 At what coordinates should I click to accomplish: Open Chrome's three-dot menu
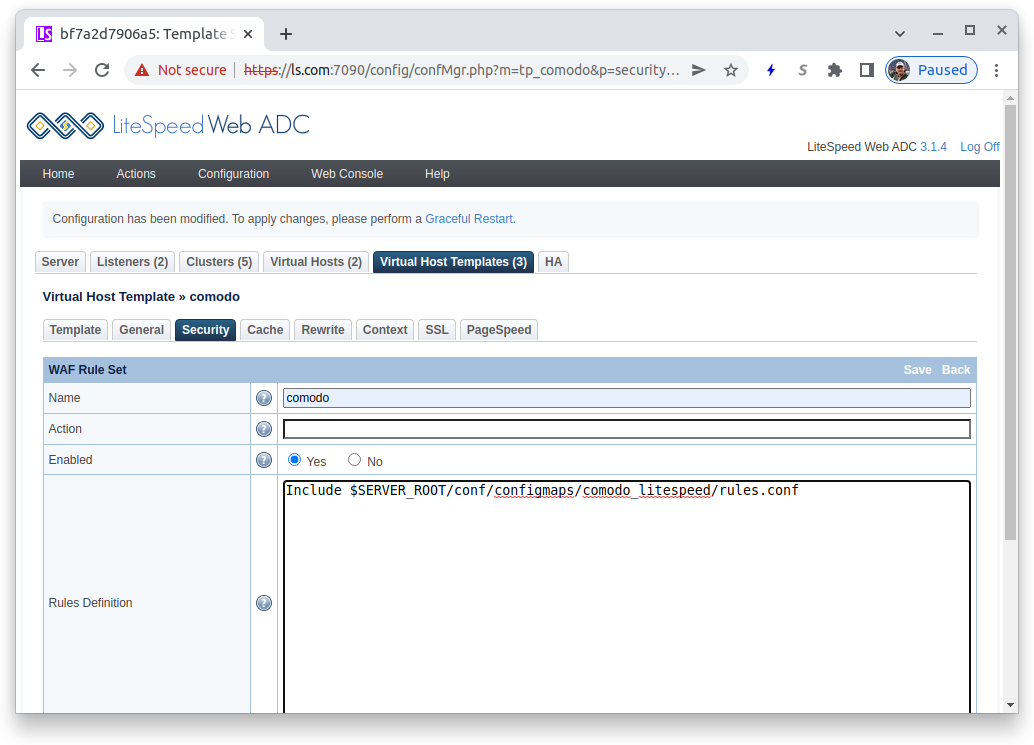coord(996,70)
